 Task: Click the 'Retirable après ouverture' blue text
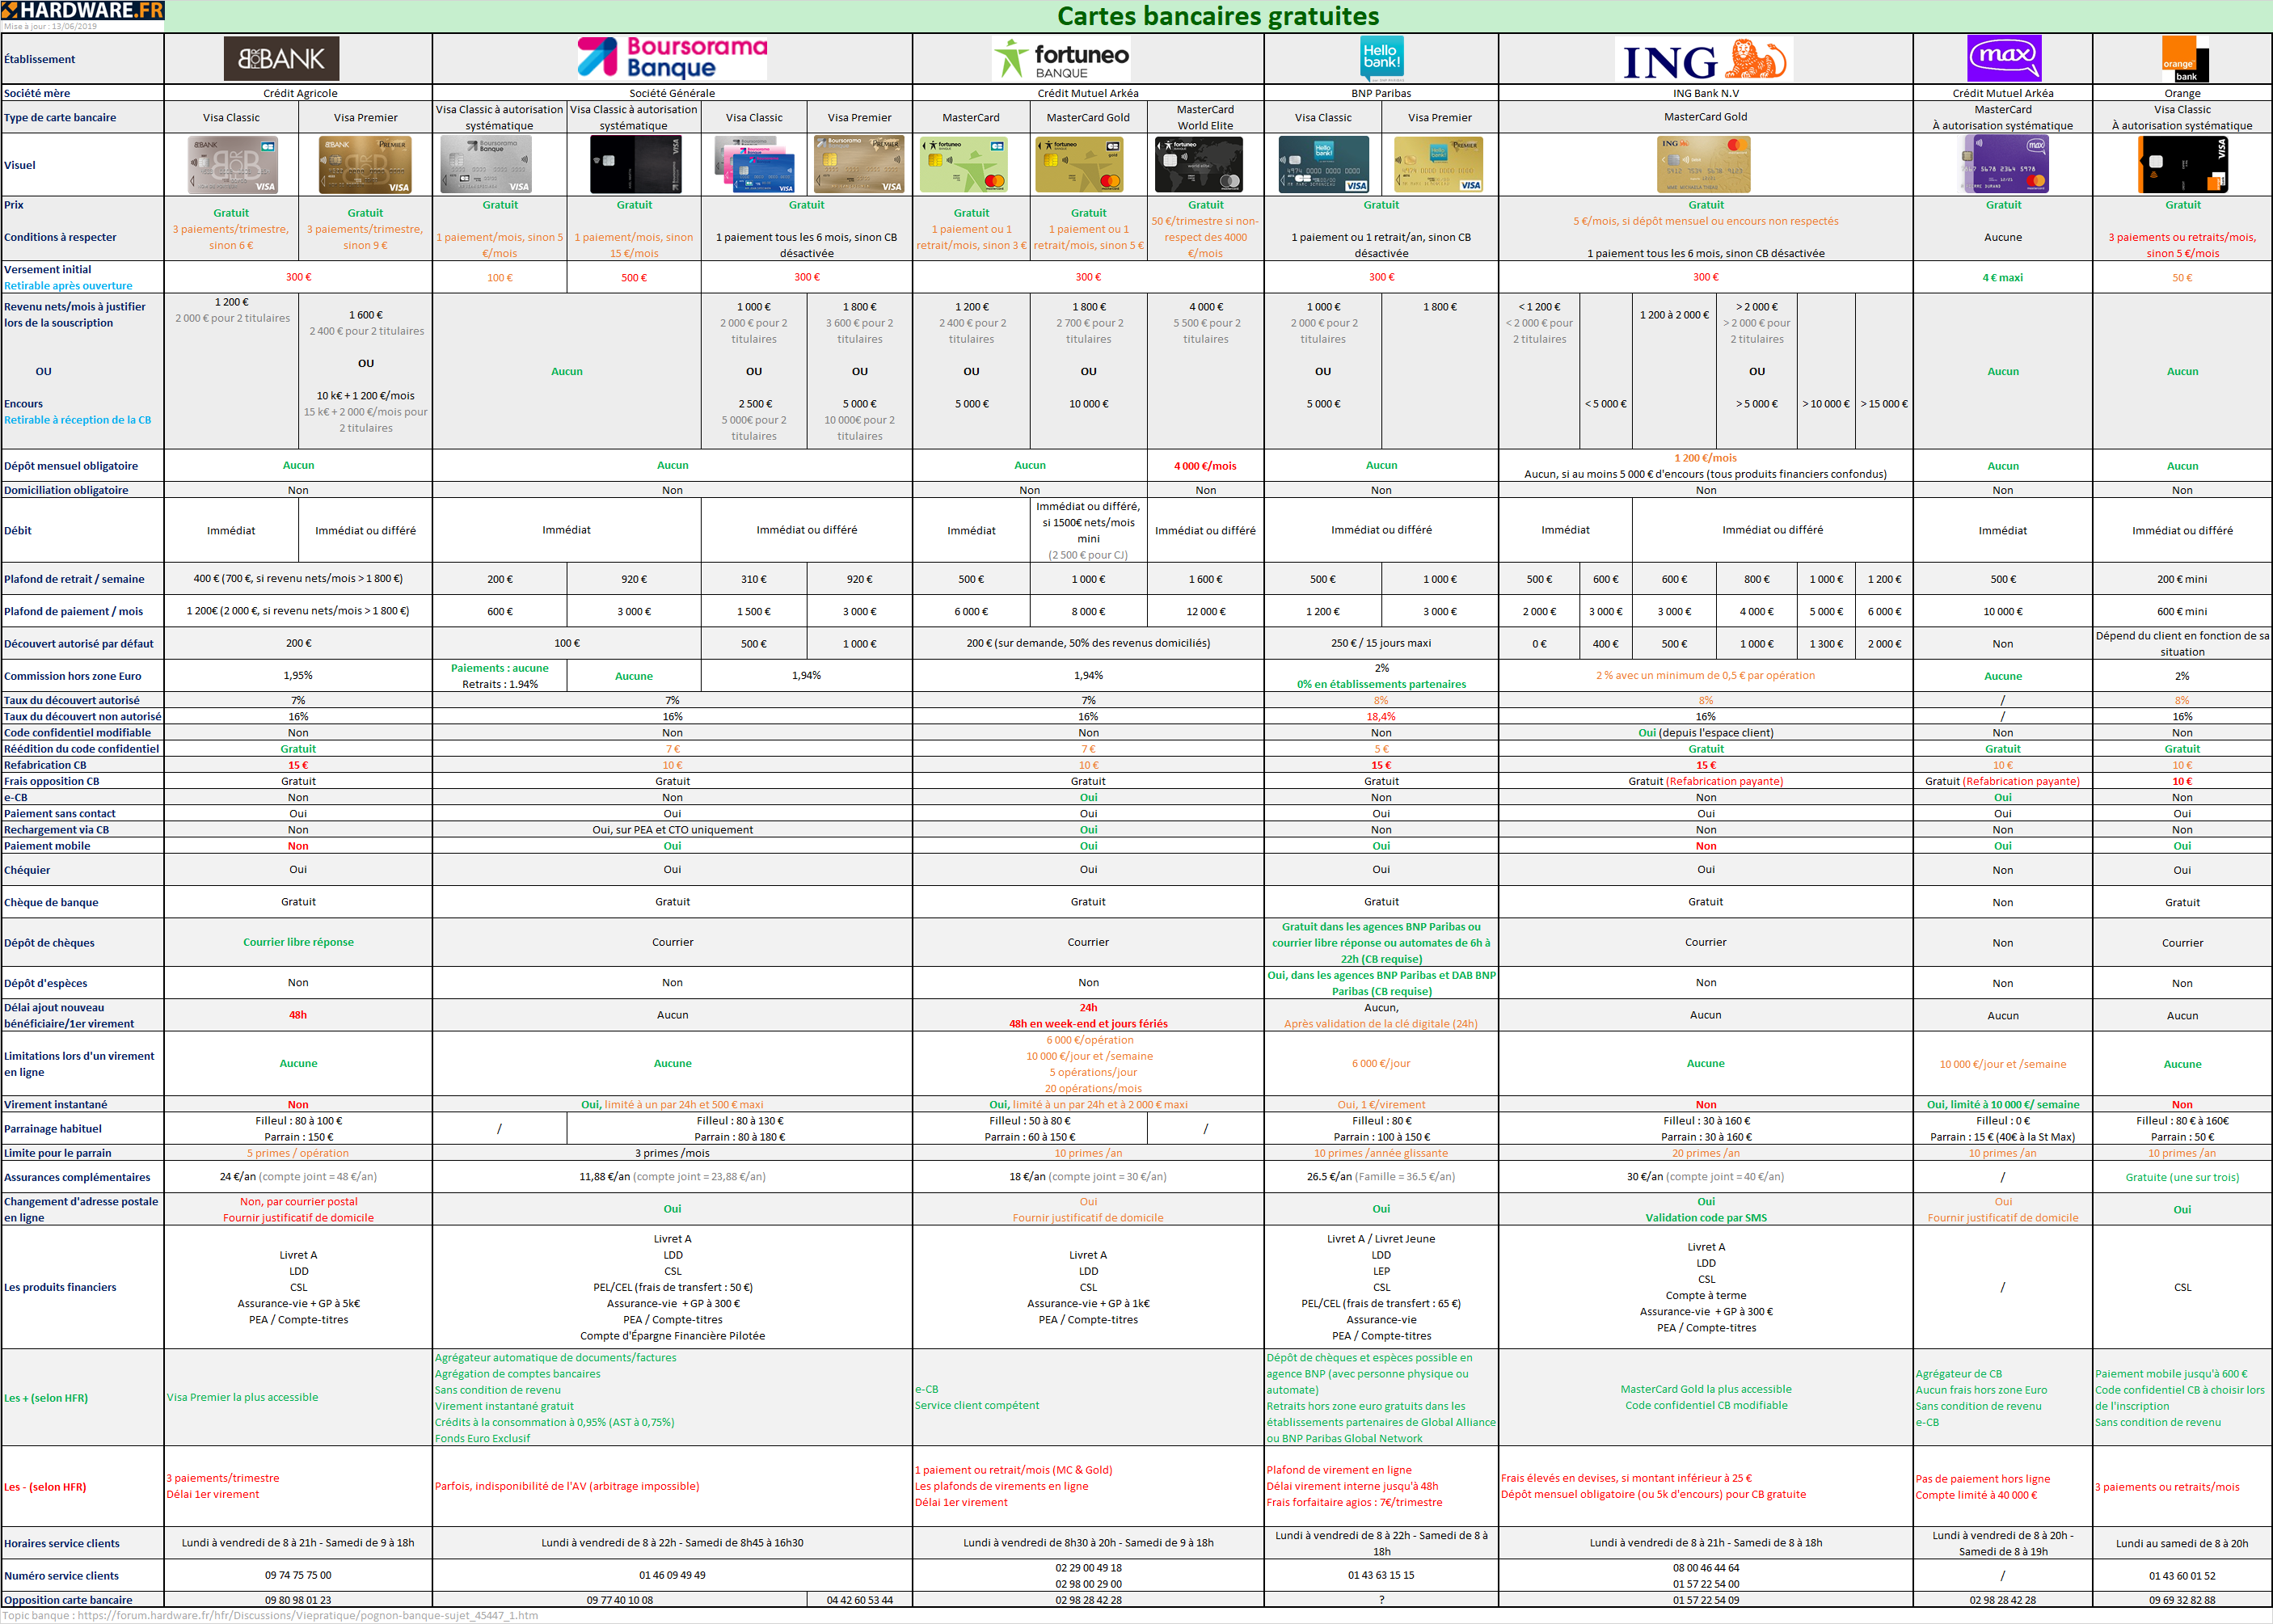tap(68, 286)
